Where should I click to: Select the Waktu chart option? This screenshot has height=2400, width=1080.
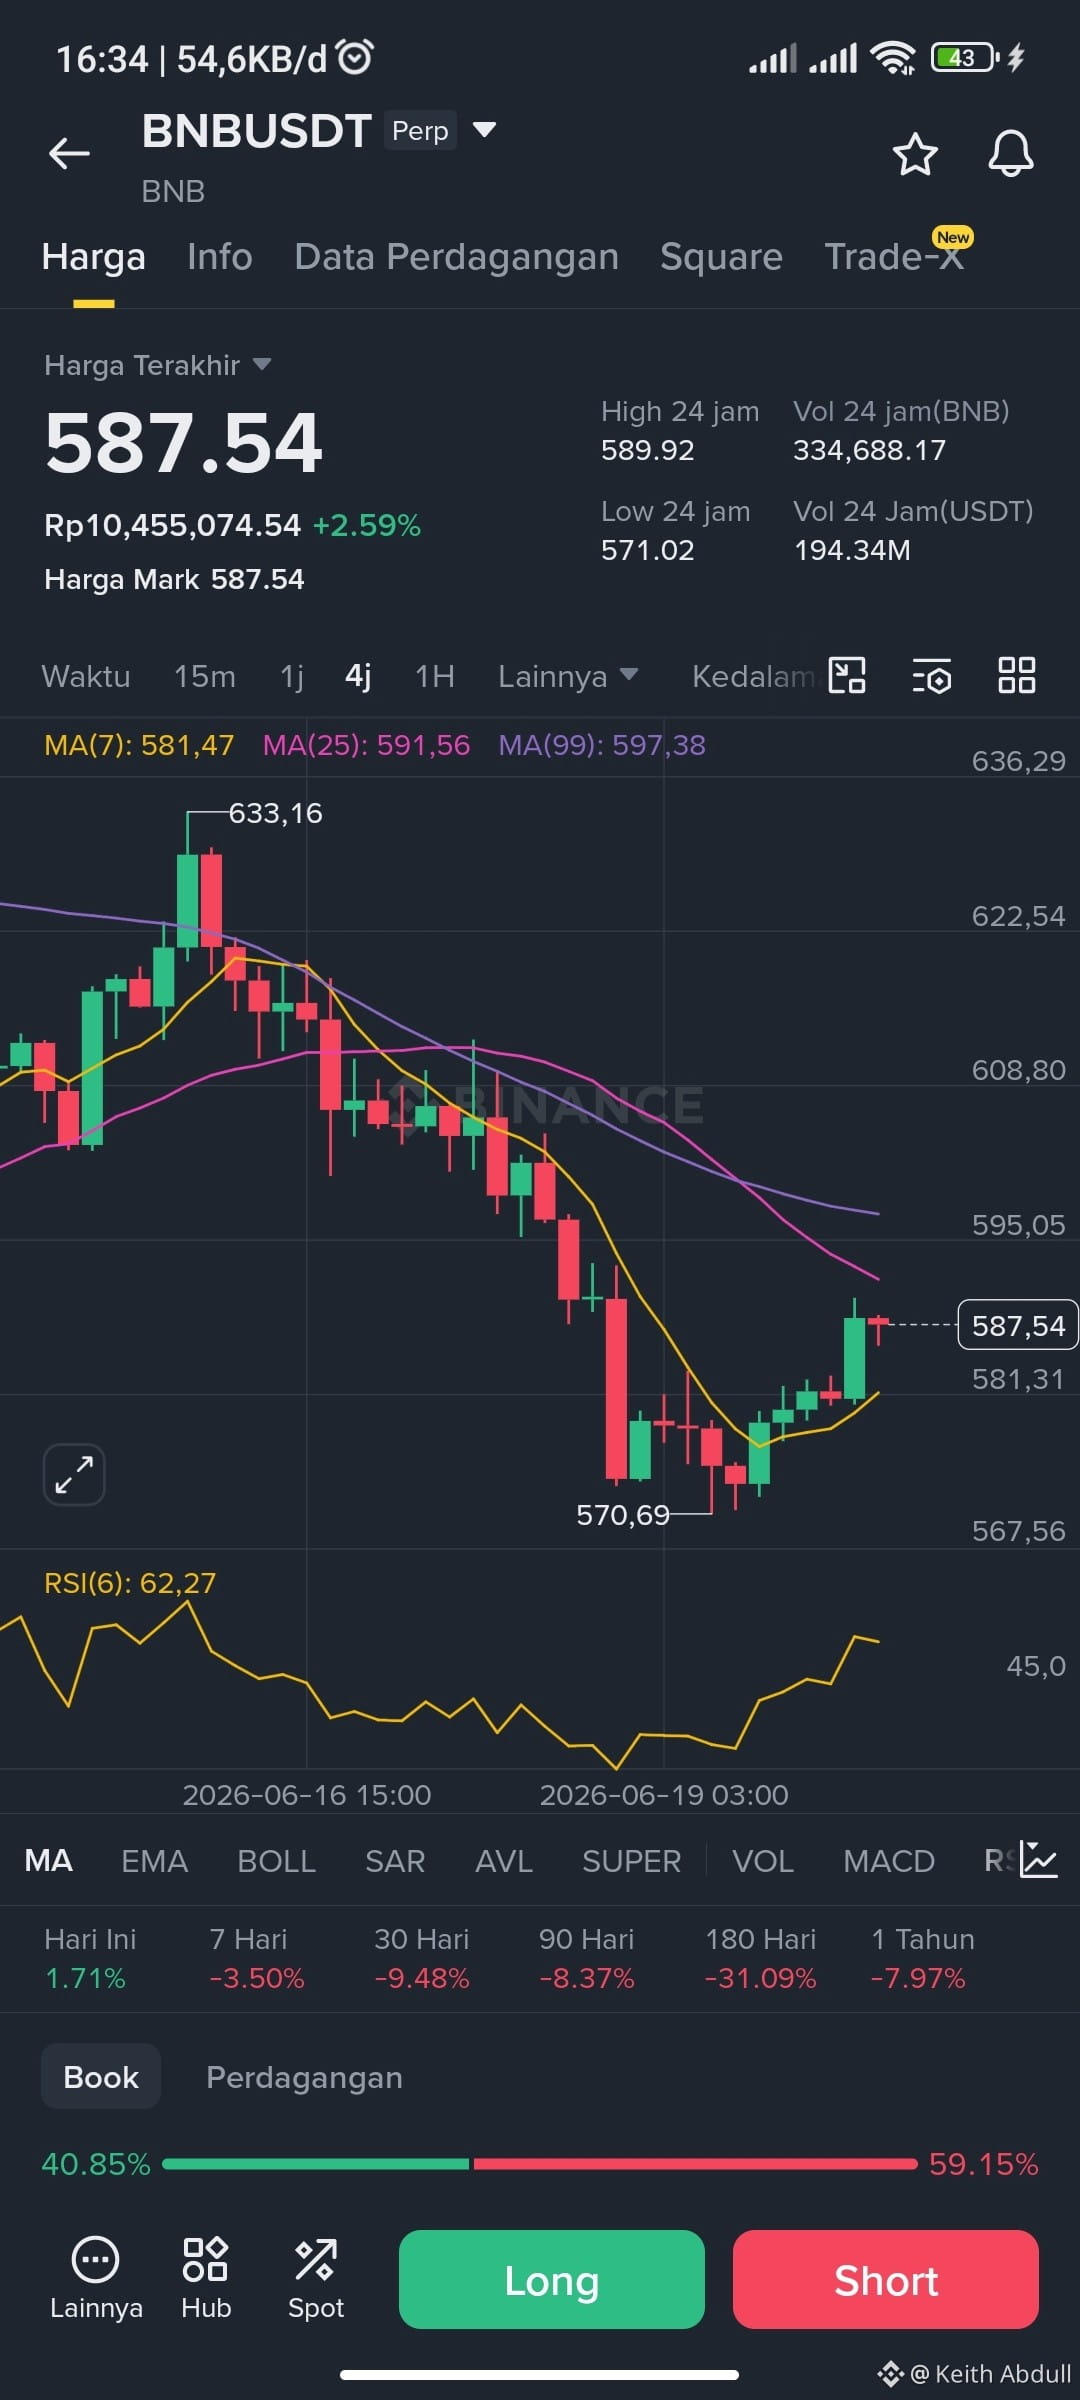86,677
